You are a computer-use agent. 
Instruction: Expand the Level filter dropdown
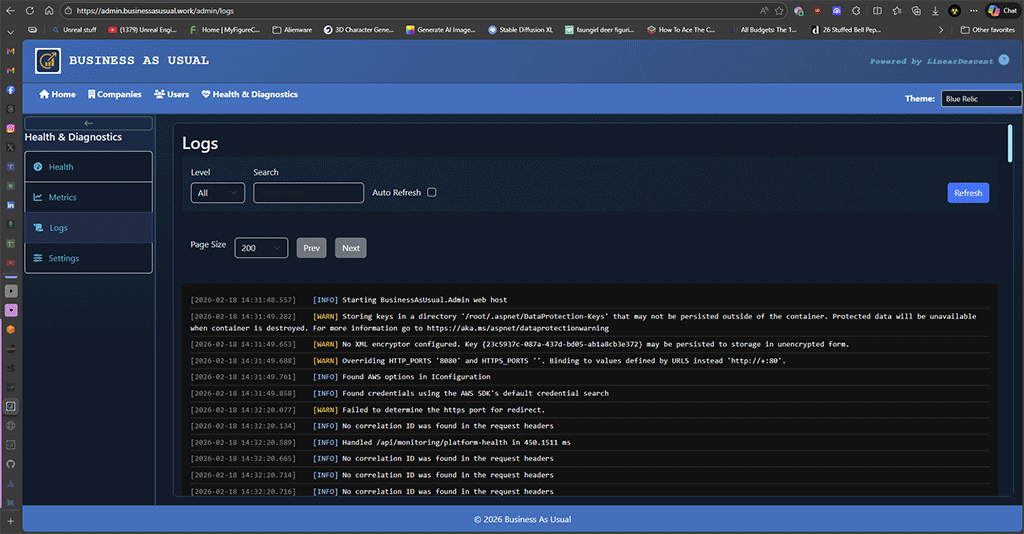point(217,193)
